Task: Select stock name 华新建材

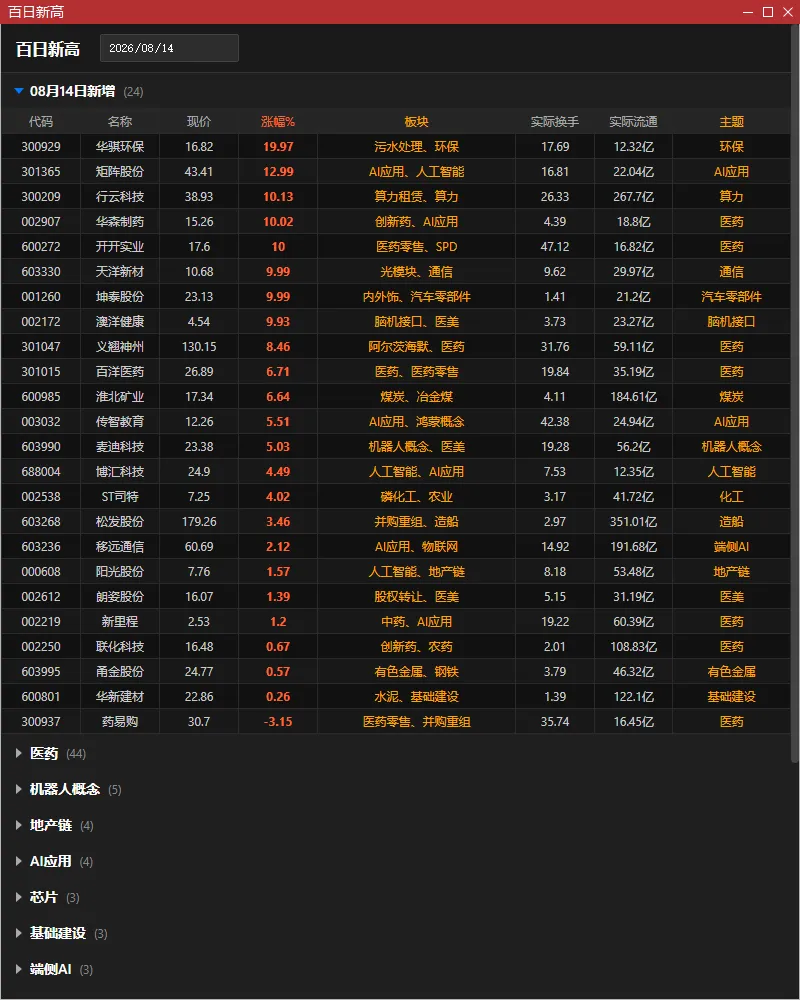Action: [x=120, y=696]
